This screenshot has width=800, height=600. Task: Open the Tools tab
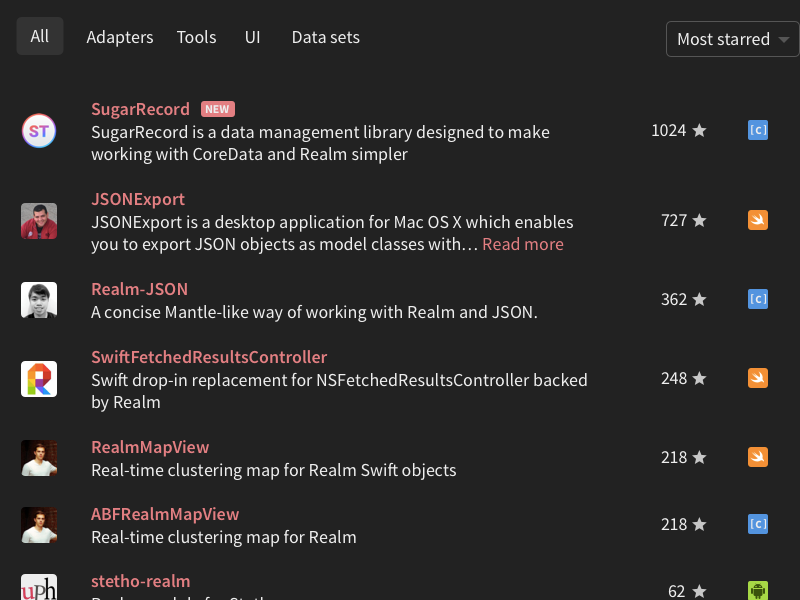(x=196, y=37)
